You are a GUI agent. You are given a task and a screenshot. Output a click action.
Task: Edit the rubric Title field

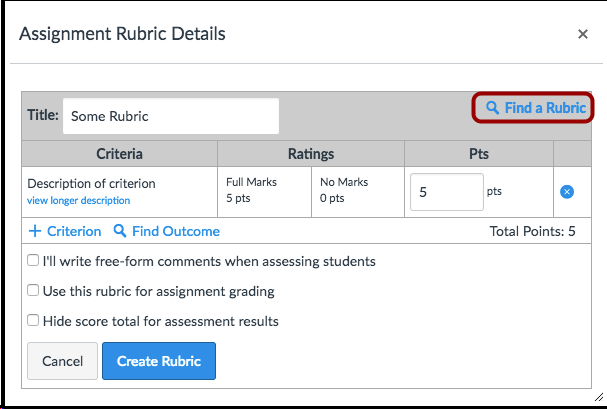tap(171, 116)
